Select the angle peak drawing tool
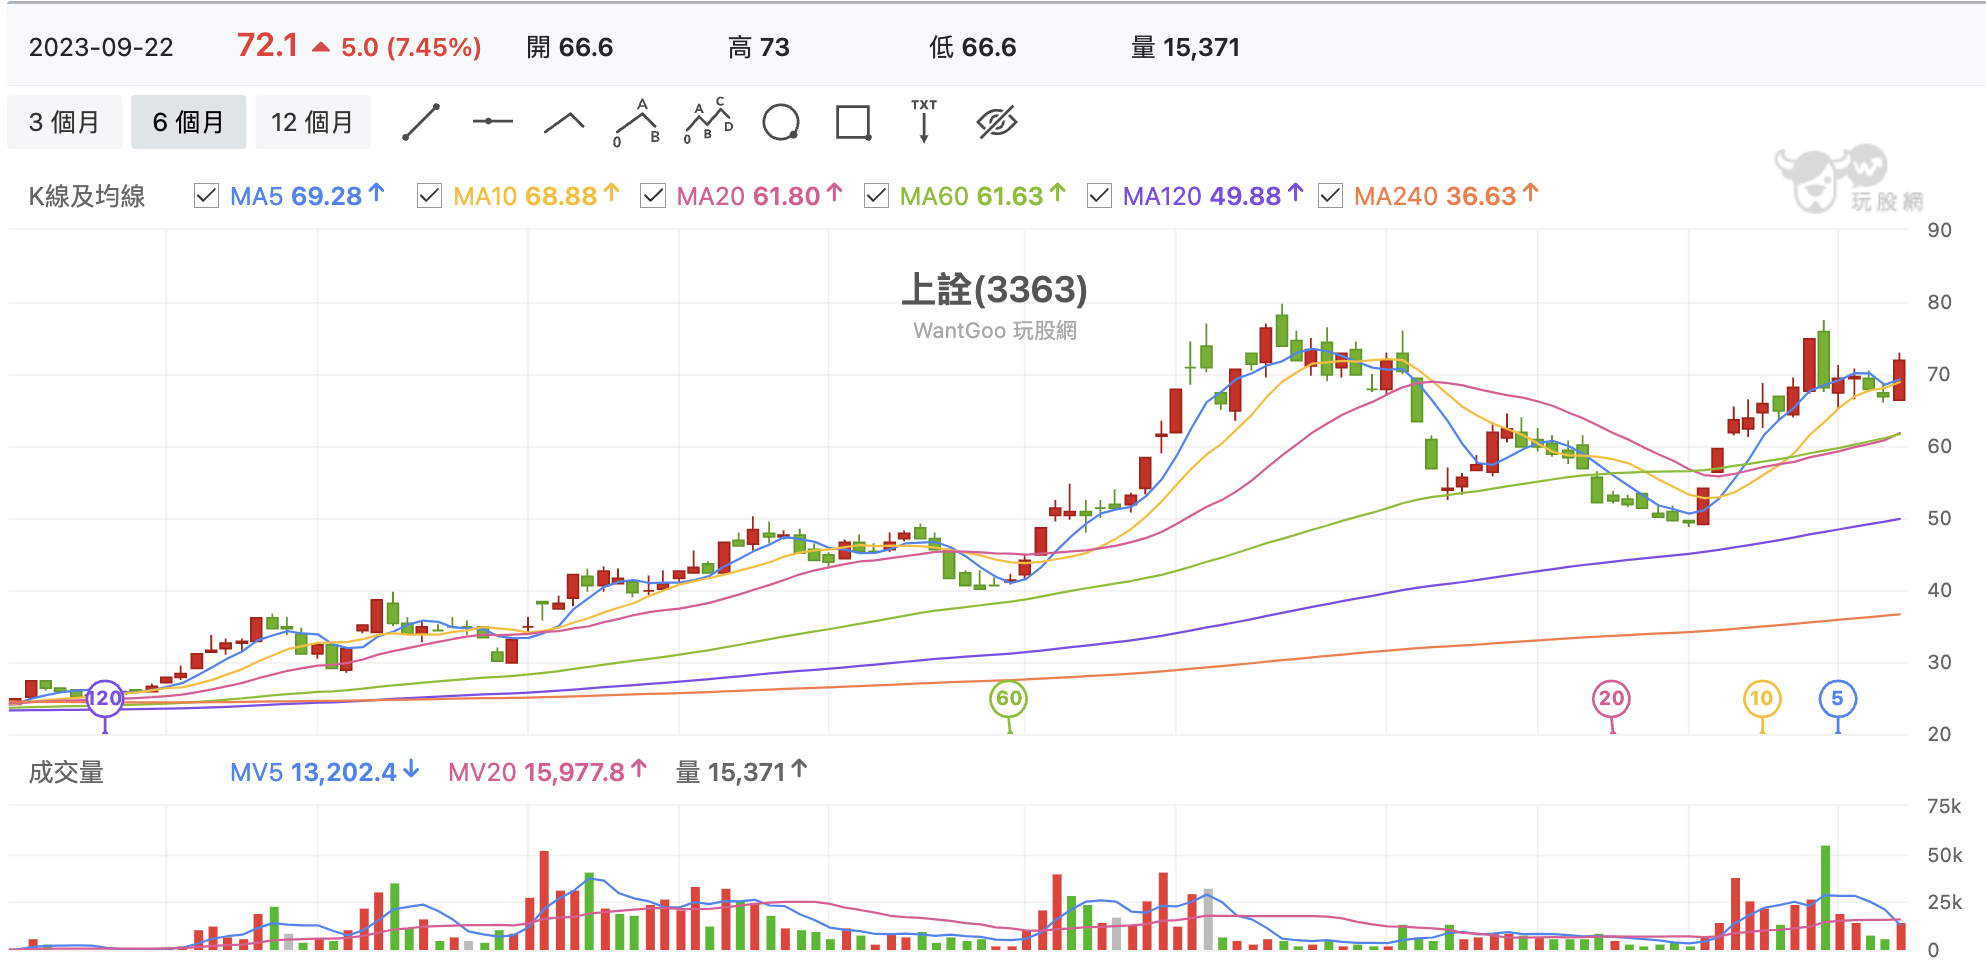The width and height of the screenshot is (1986, 970). [x=564, y=122]
